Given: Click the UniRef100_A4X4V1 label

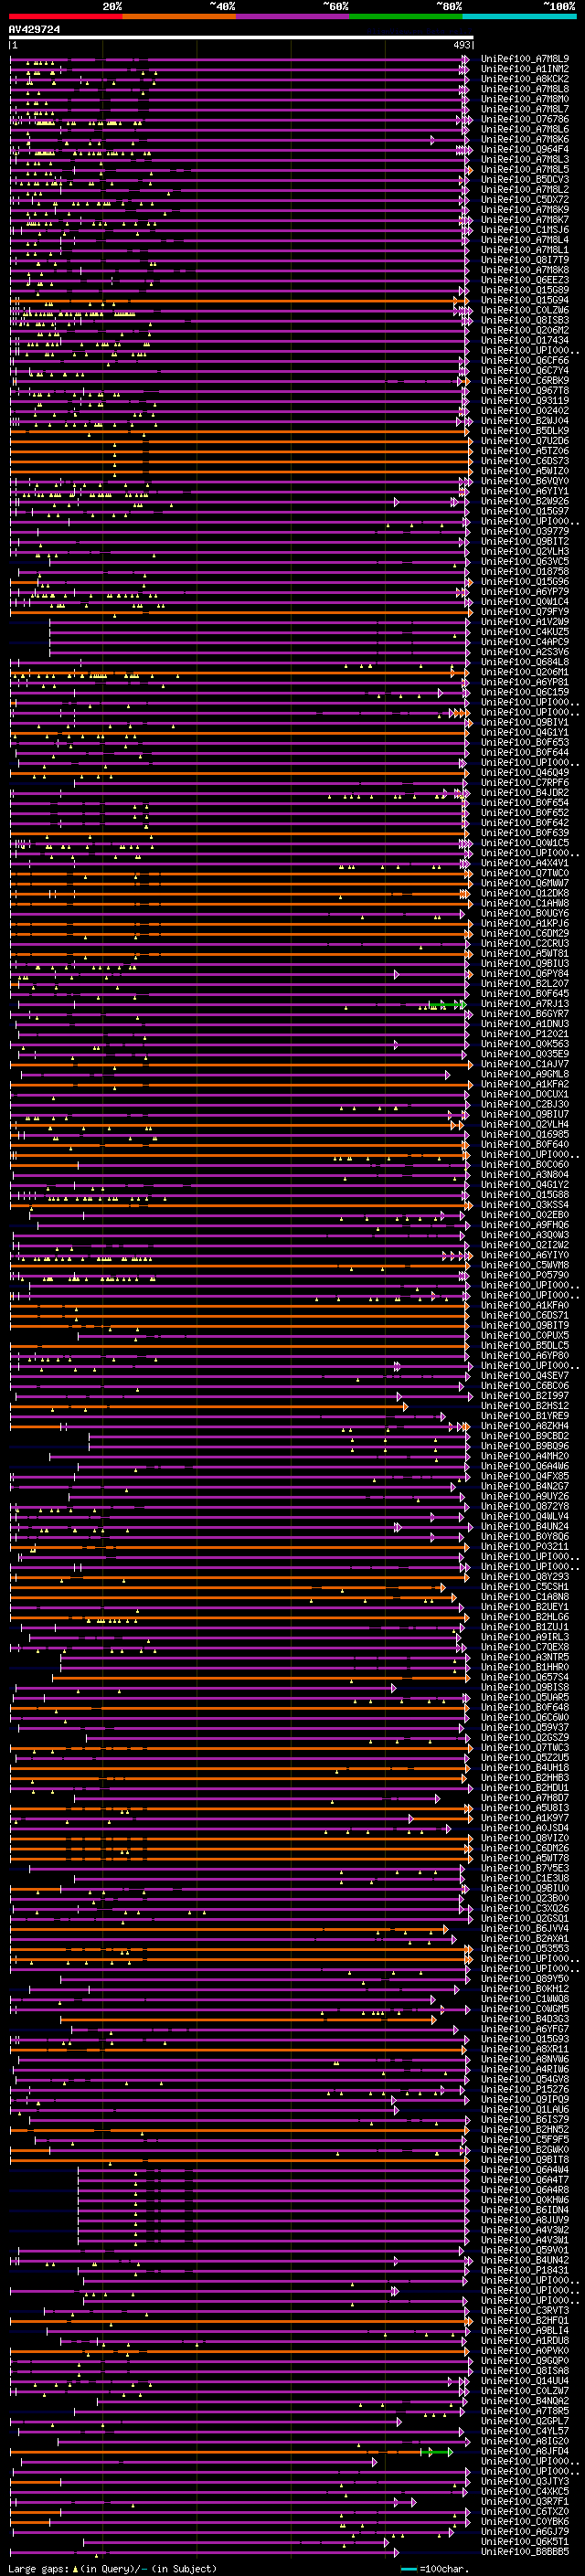Looking at the screenshot, I should coord(525,863).
